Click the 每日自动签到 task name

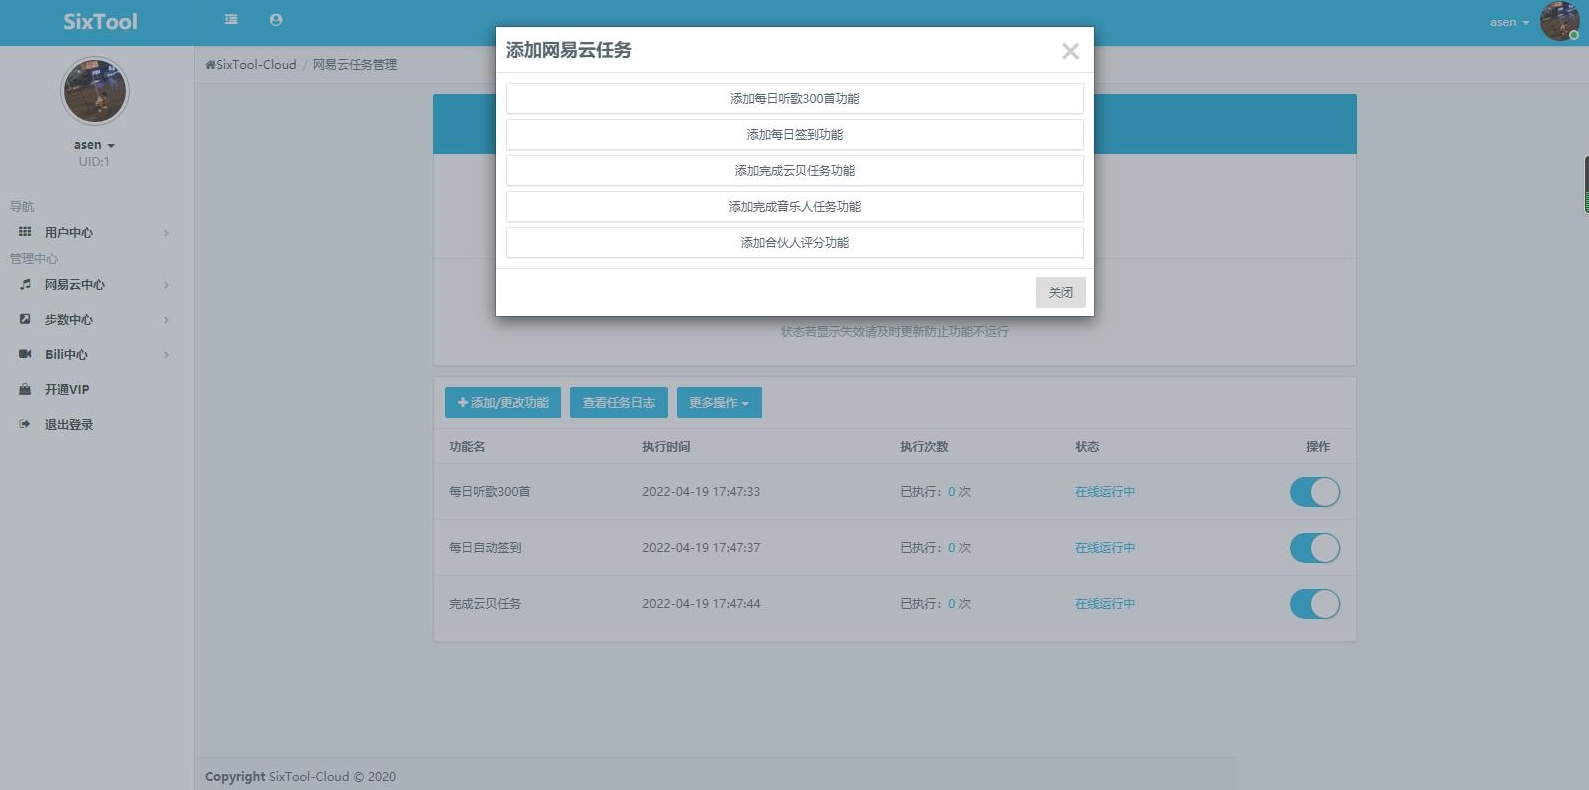(x=485, y=548)
